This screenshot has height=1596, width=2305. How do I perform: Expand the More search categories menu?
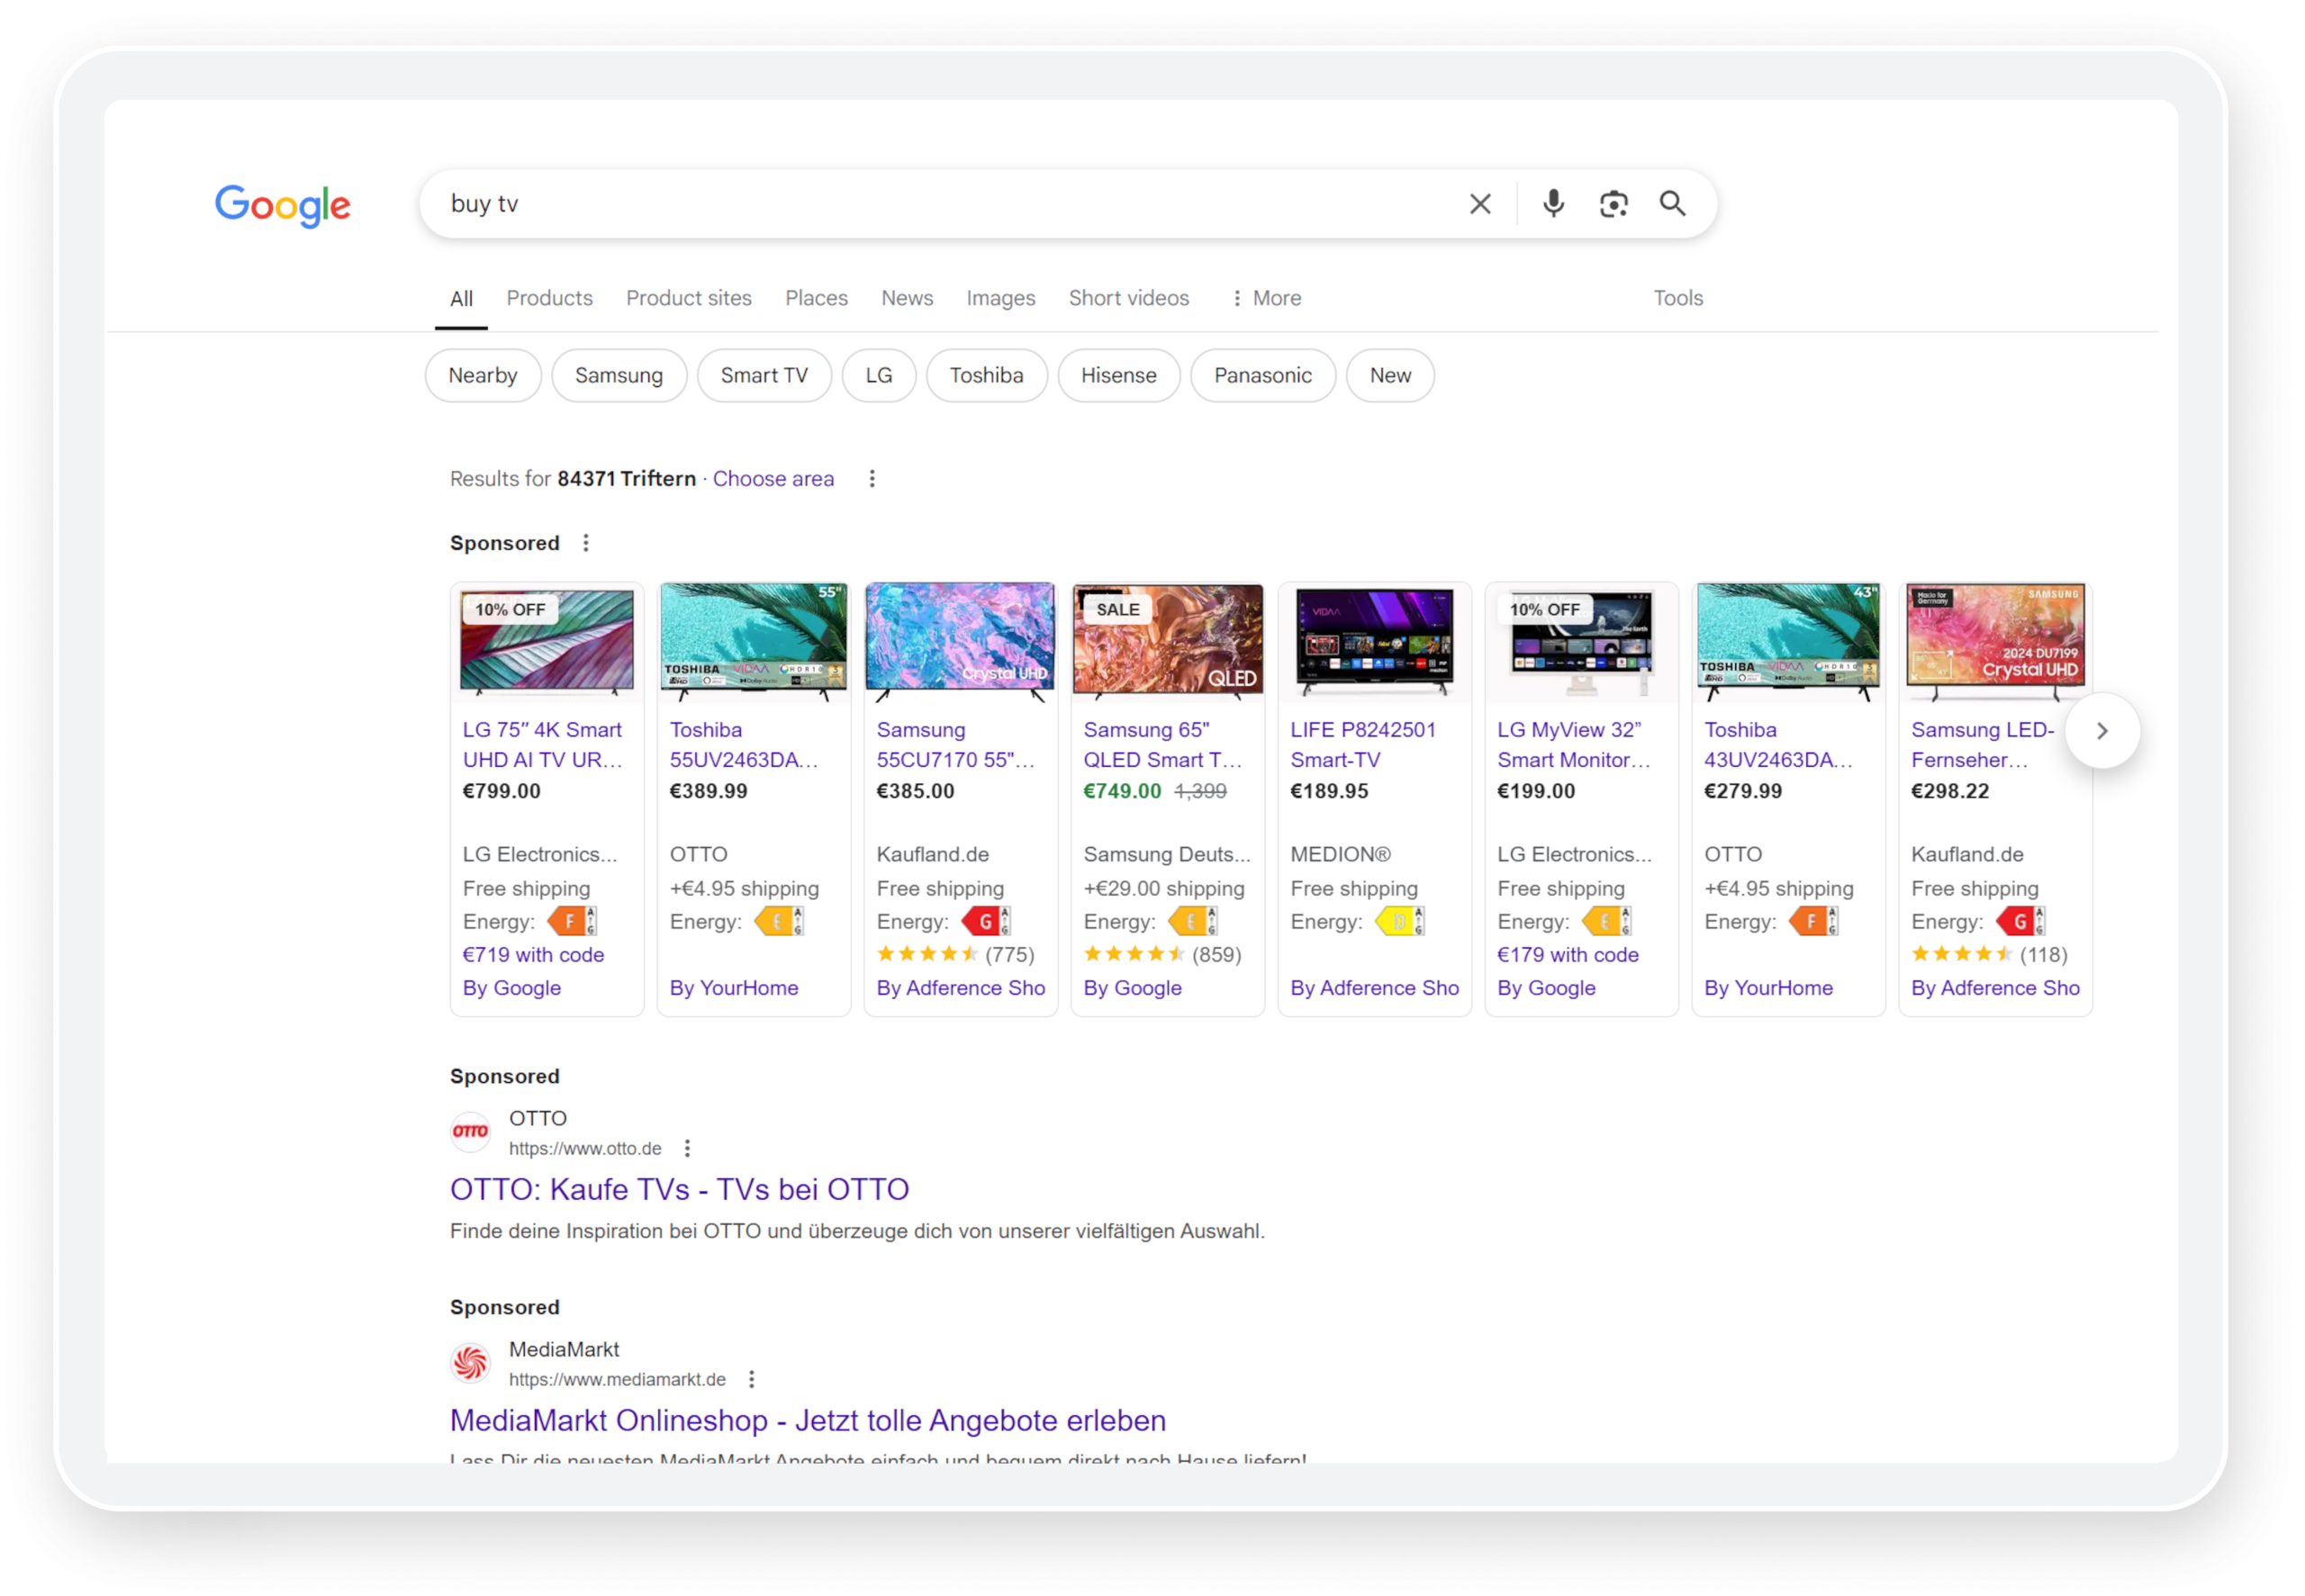tap(1266, 298)
